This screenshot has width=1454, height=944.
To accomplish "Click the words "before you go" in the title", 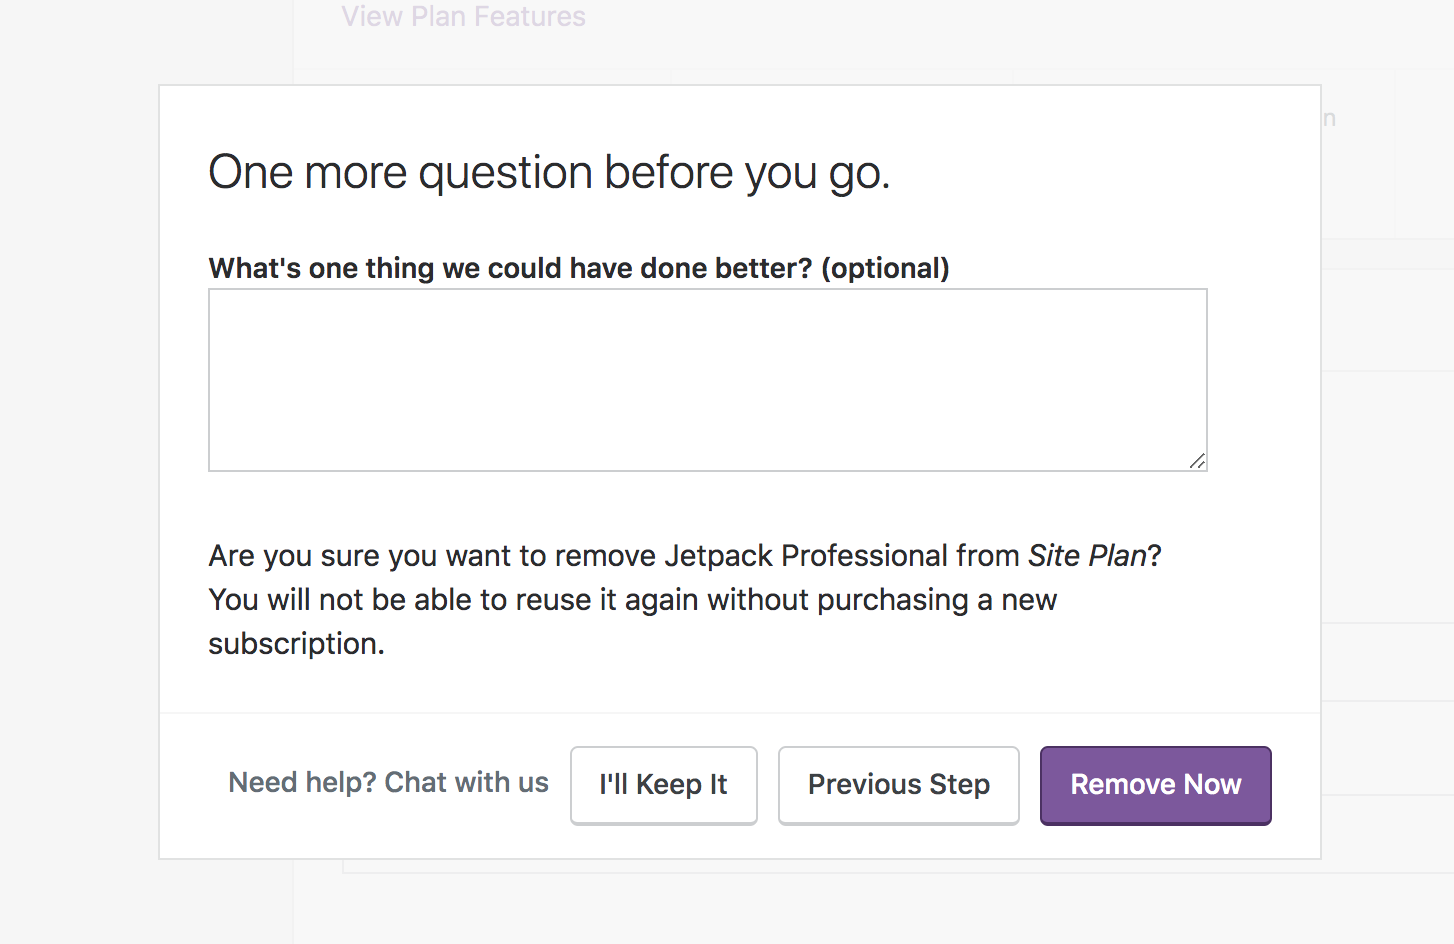I will [x=746, y=172].
